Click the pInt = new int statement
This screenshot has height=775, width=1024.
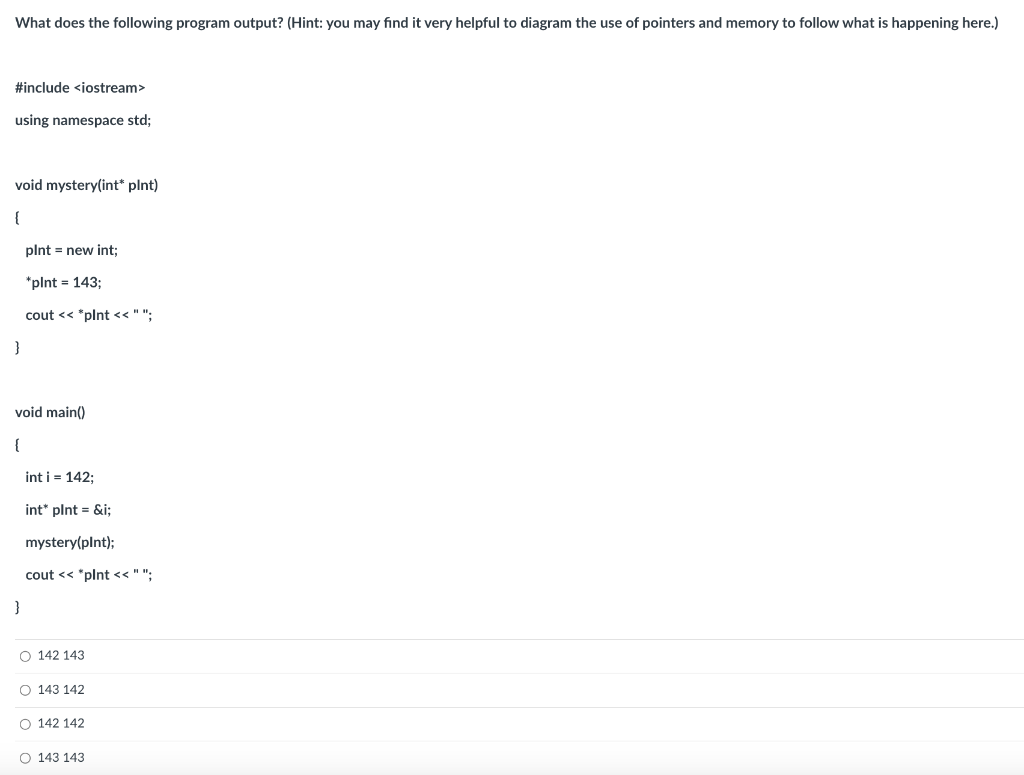pos(72,249)
